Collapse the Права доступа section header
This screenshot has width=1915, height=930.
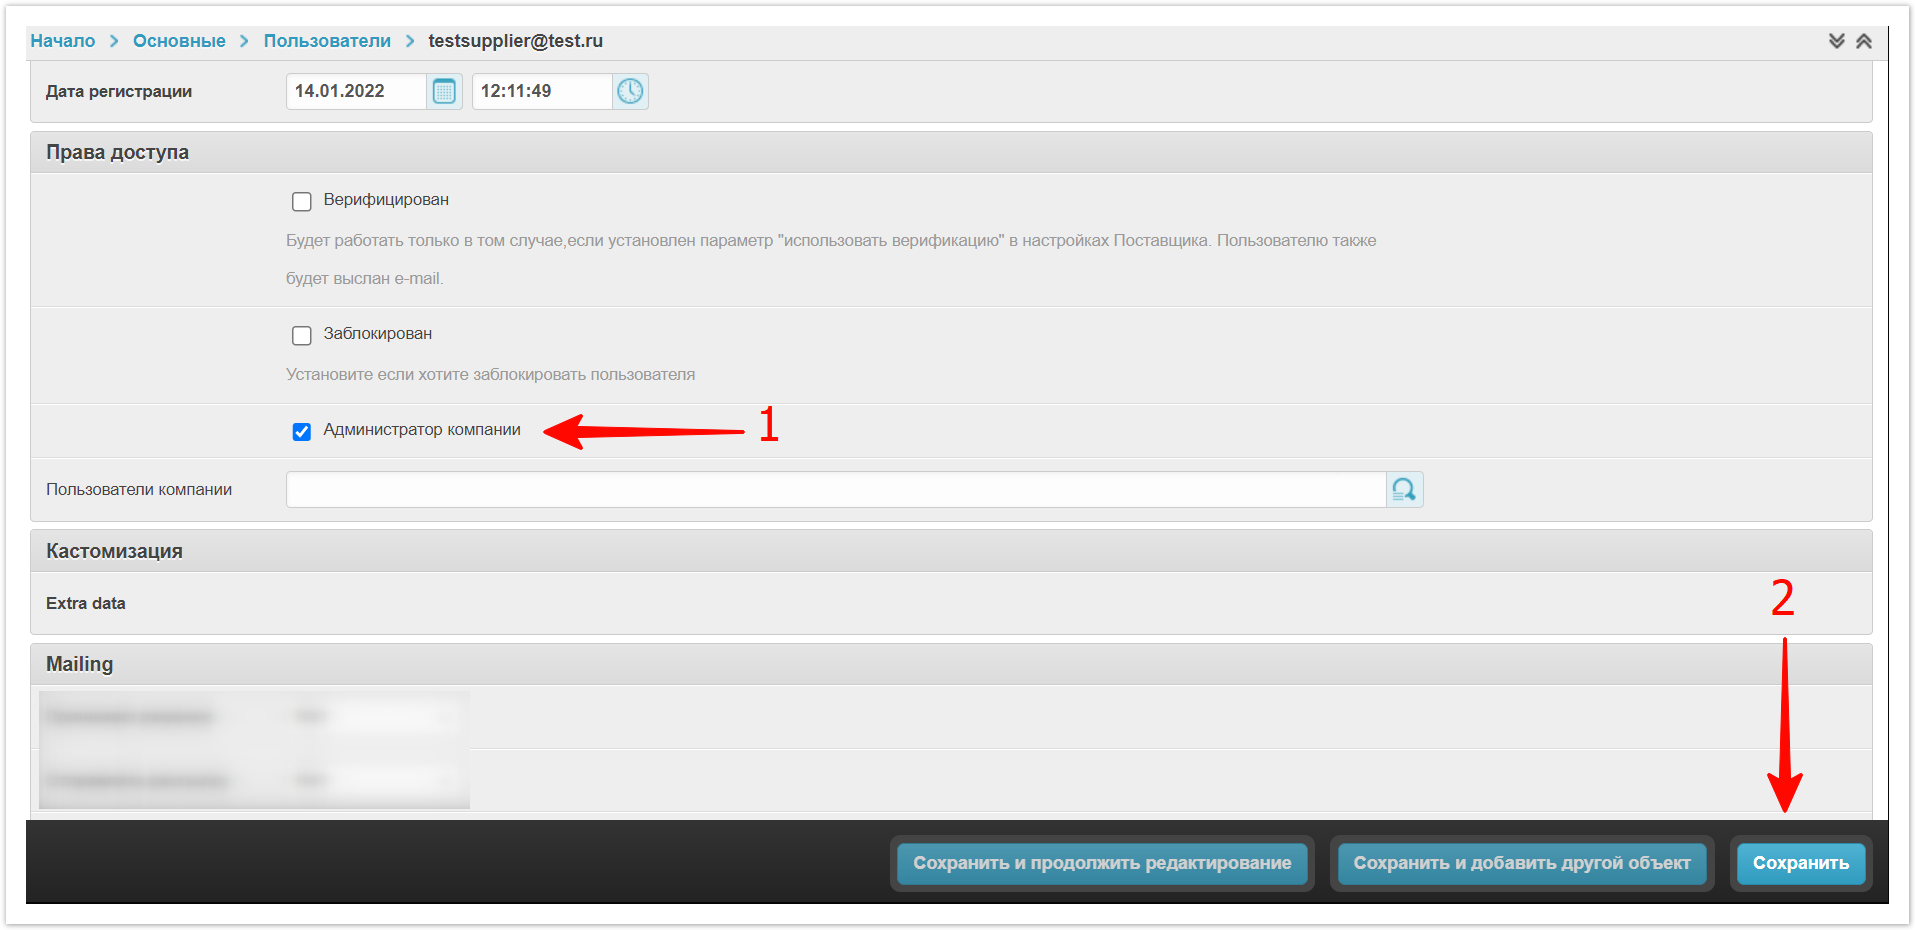[117, 153]
